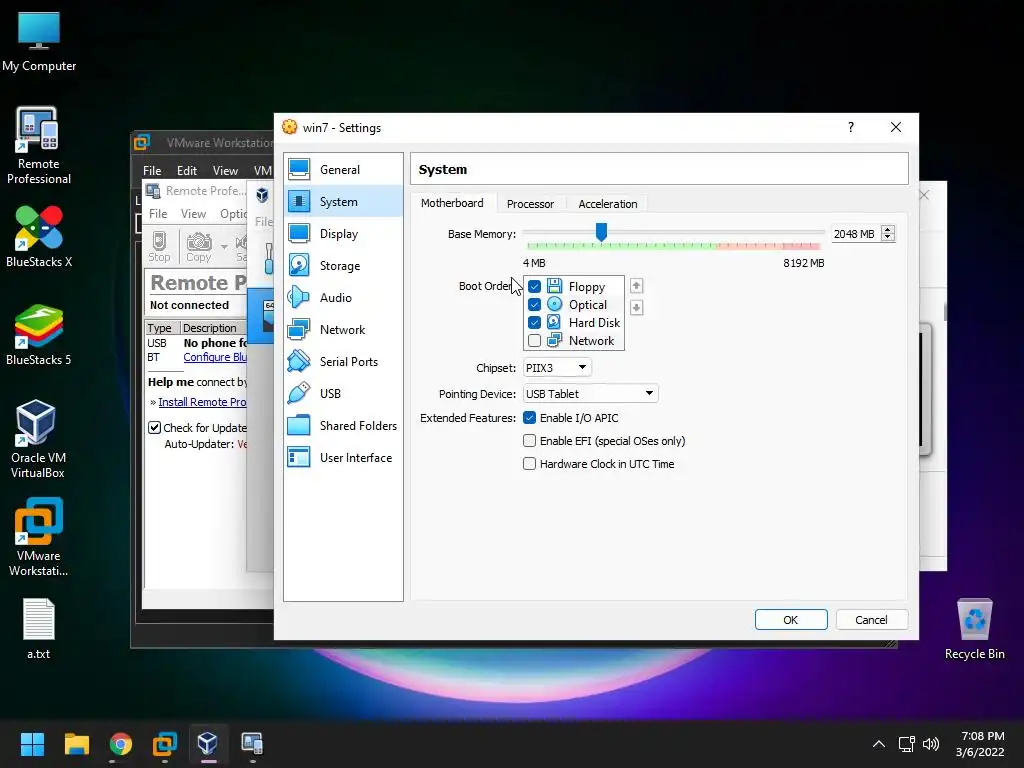Viewport: 1024px width, 768px height.
Task: Open a.txt file on desktop
Action: (x=39, y=629)
